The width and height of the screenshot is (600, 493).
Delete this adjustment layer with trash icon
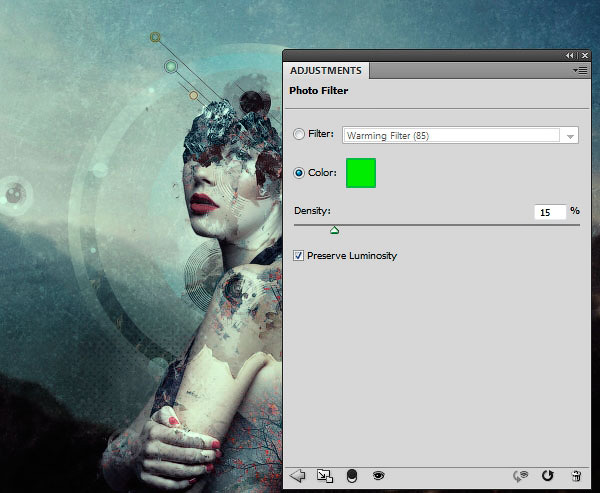(x=576, y=476)
